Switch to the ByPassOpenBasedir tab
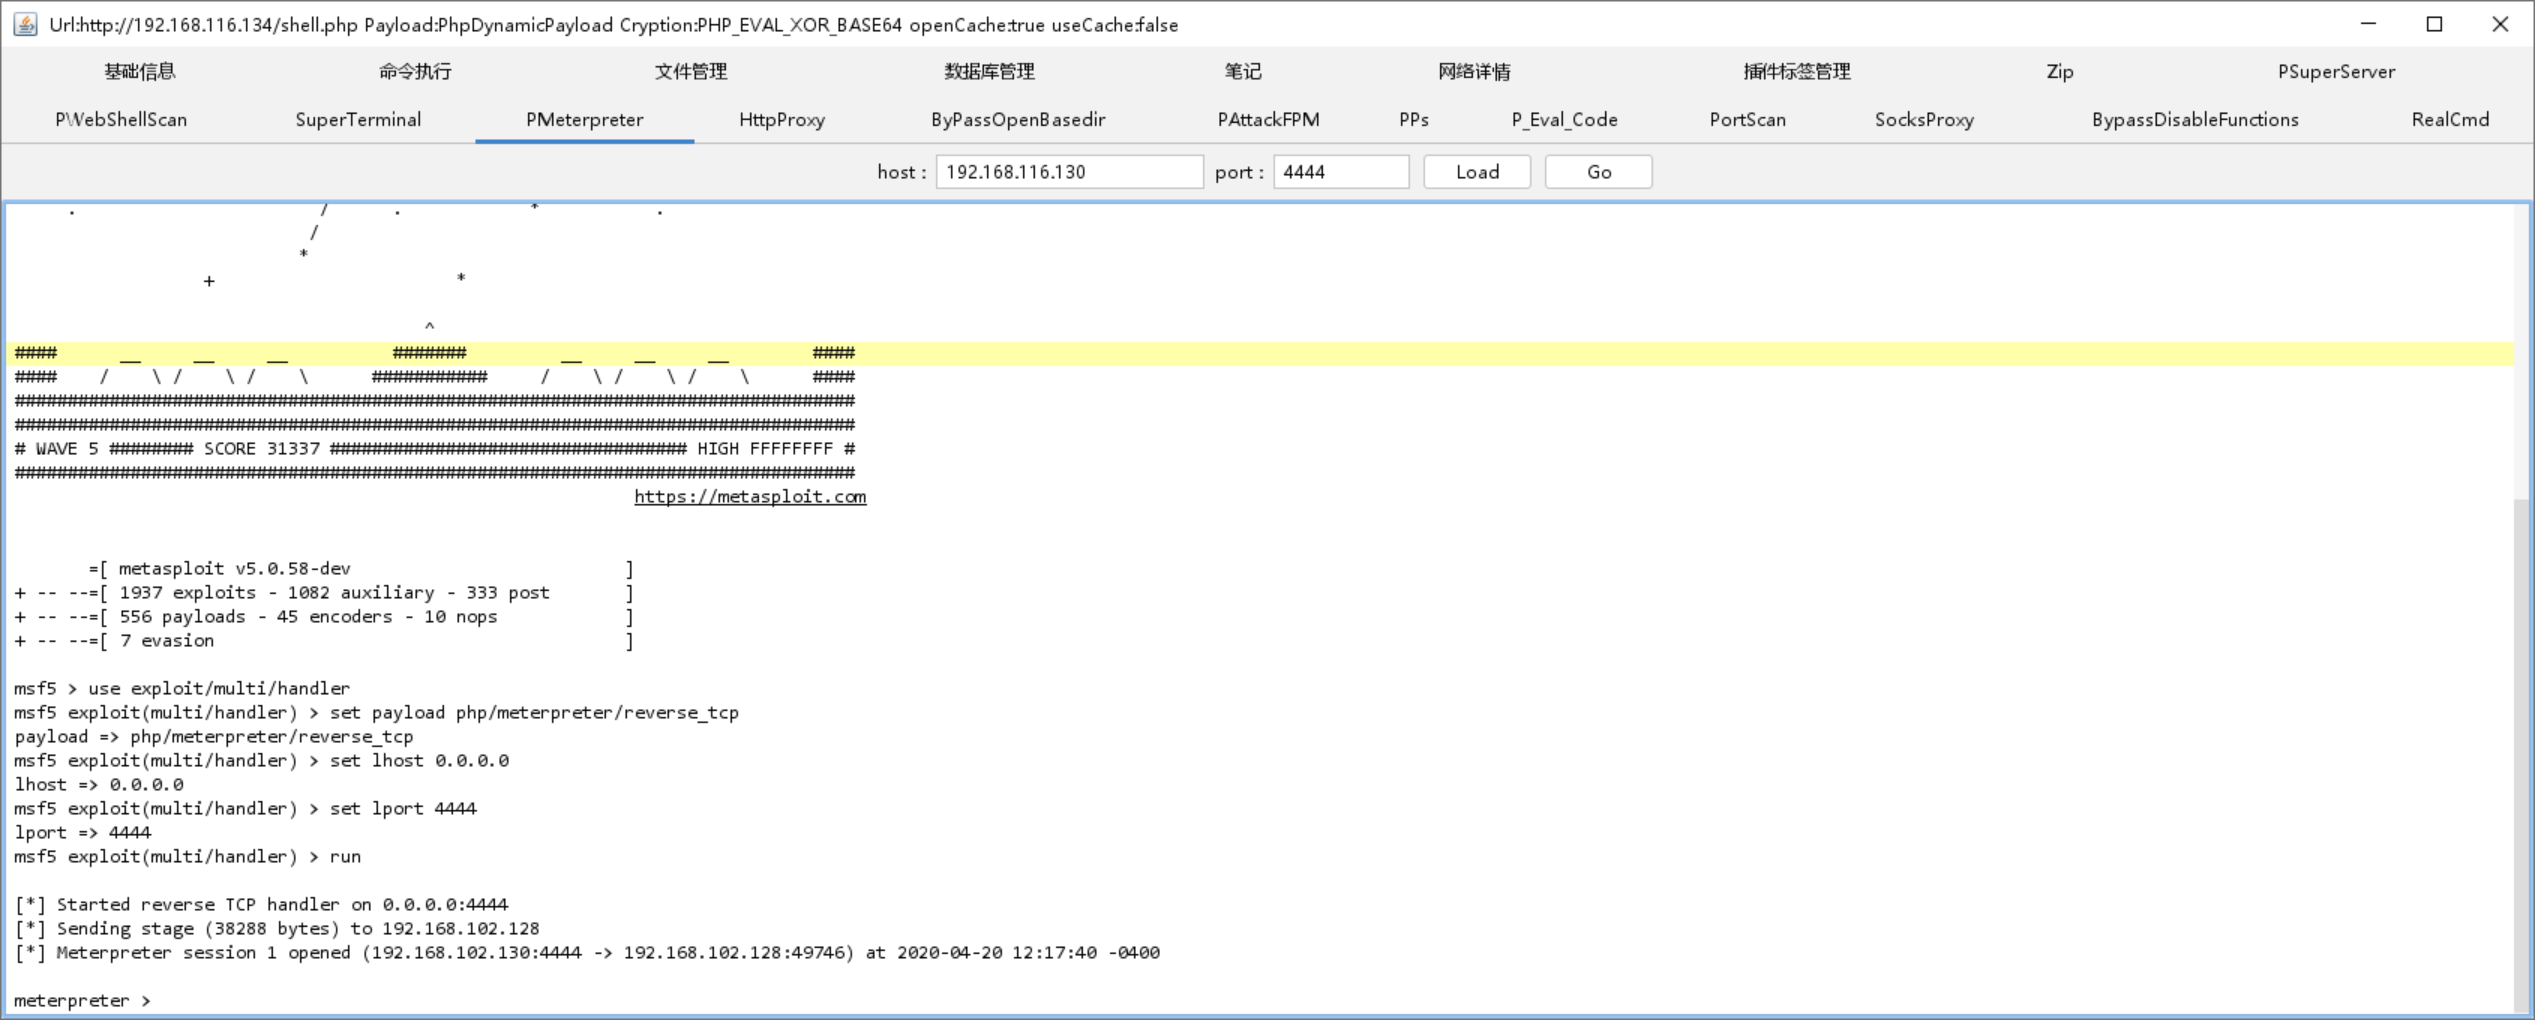 click(1018, 119)
